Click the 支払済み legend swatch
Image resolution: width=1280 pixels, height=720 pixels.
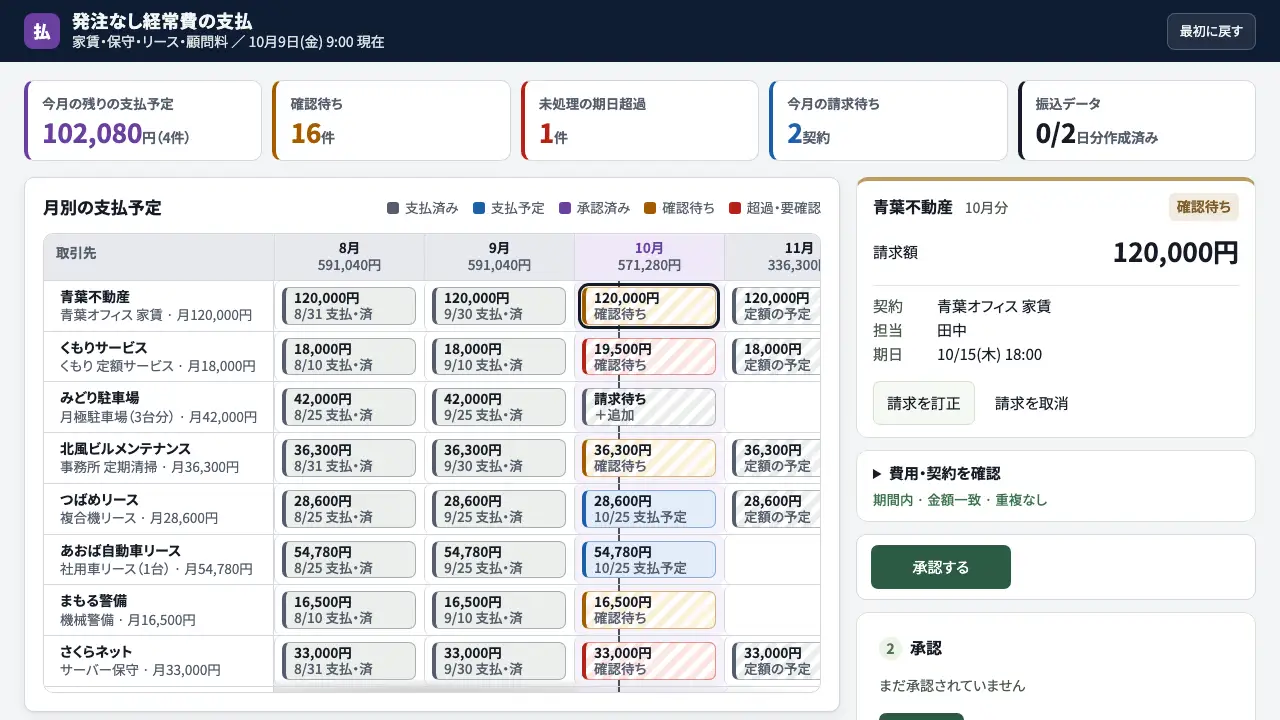click(x=393, y=208)
